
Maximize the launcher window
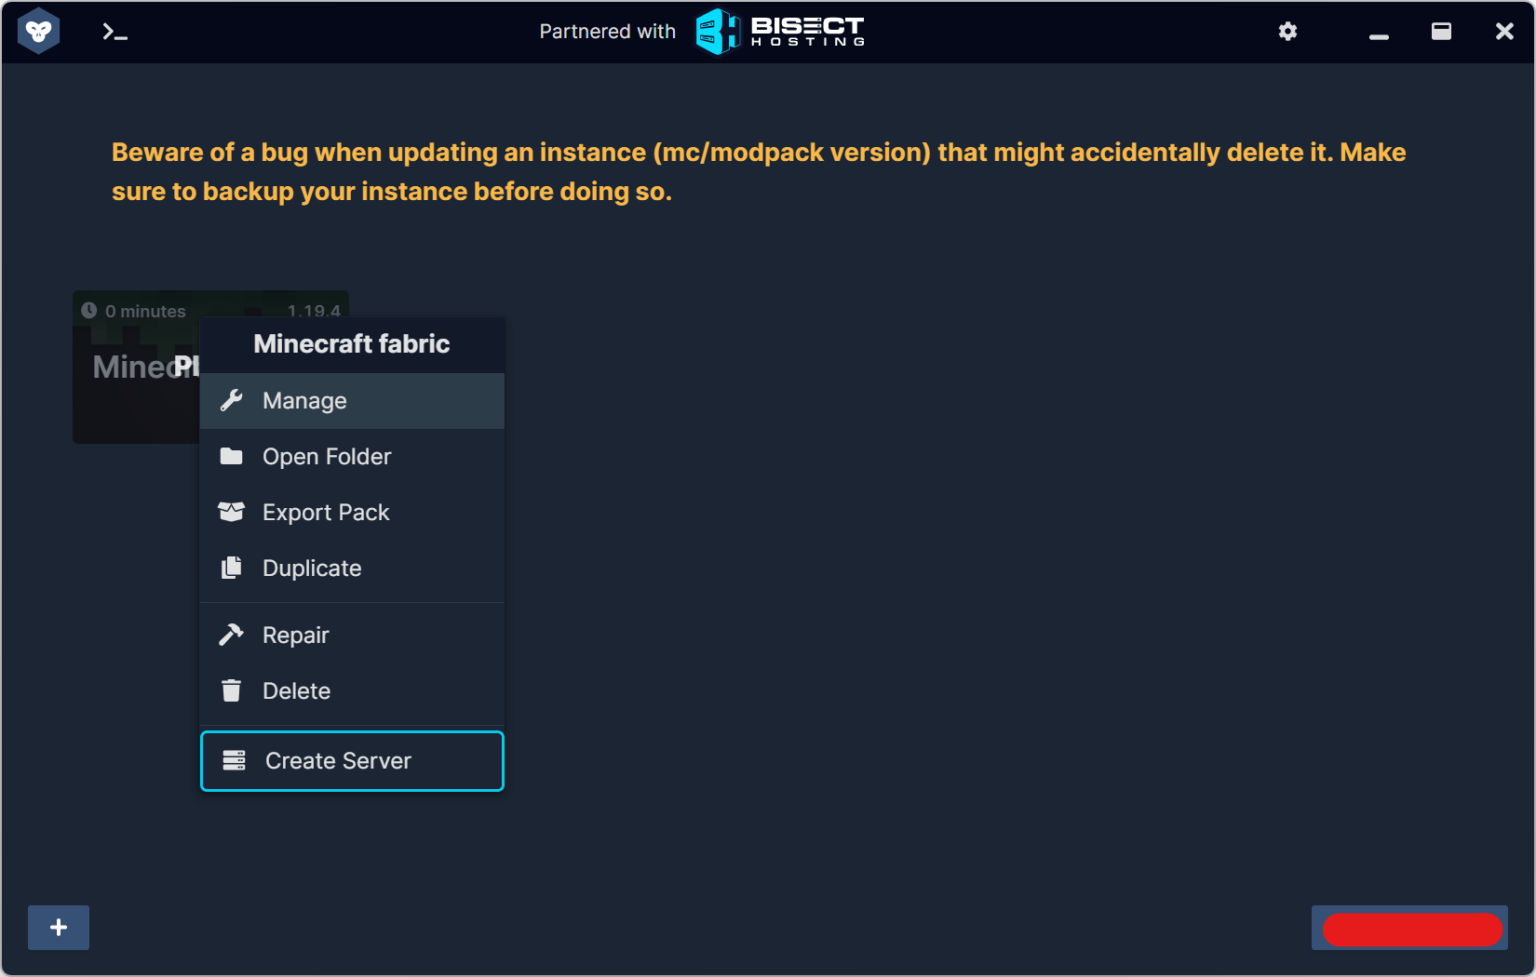1441,32
